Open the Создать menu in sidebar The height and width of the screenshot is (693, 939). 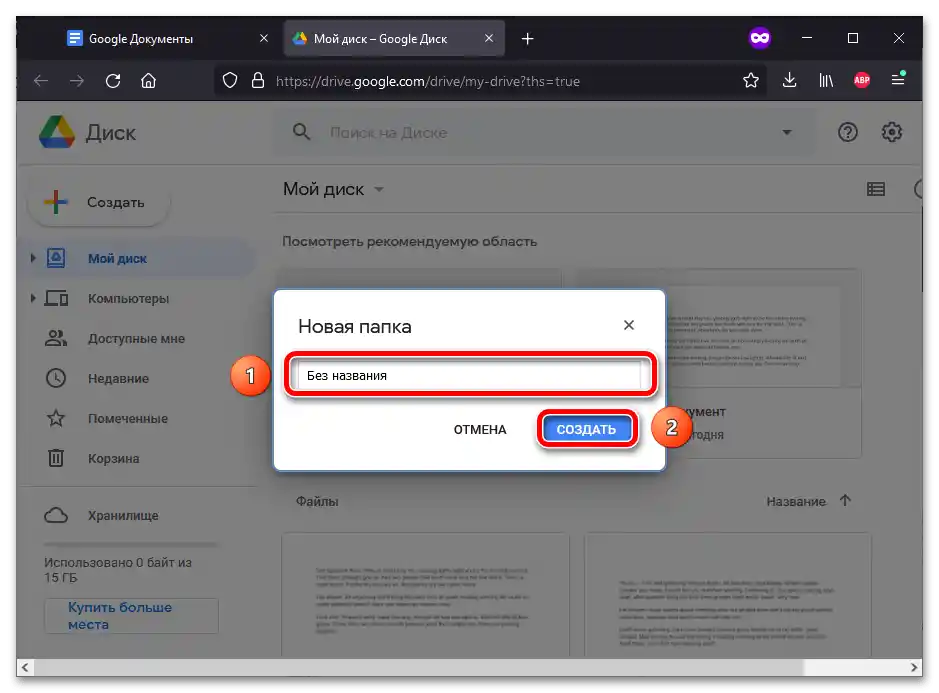pos(99,202)
